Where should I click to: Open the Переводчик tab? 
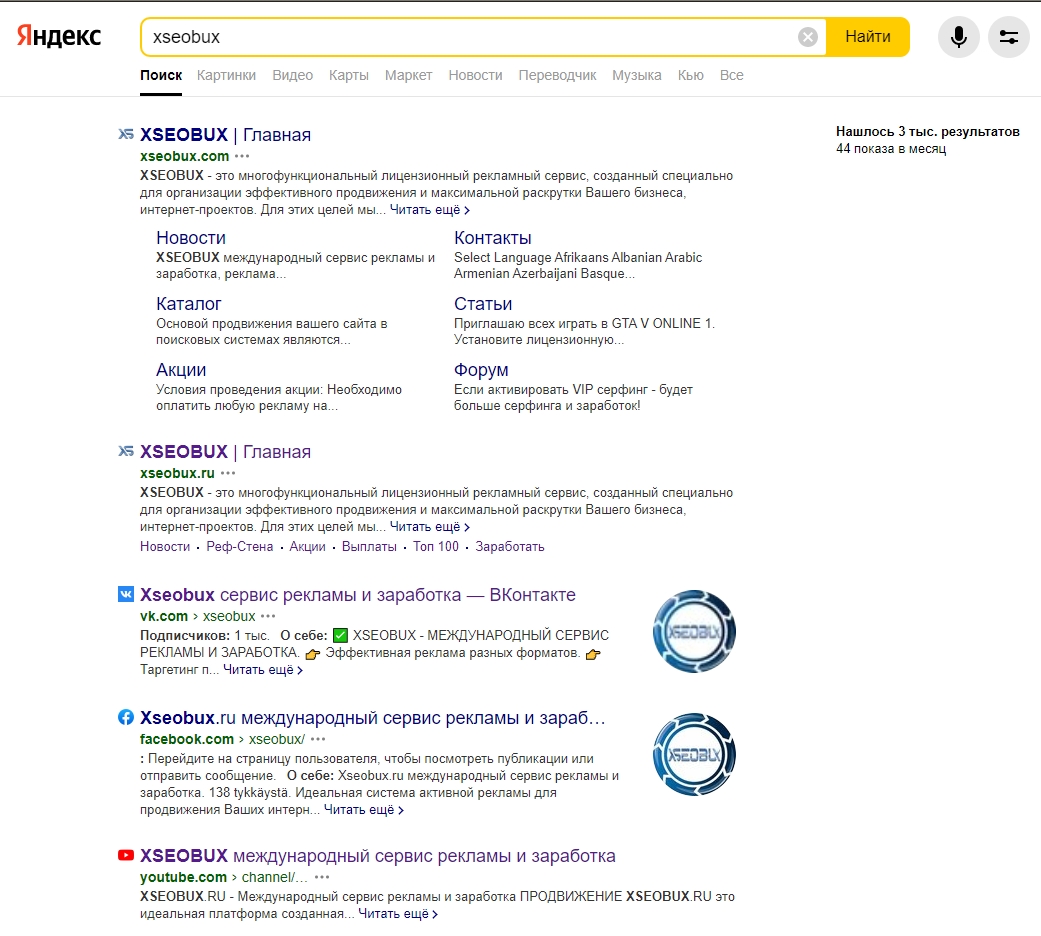pos(557,75)
